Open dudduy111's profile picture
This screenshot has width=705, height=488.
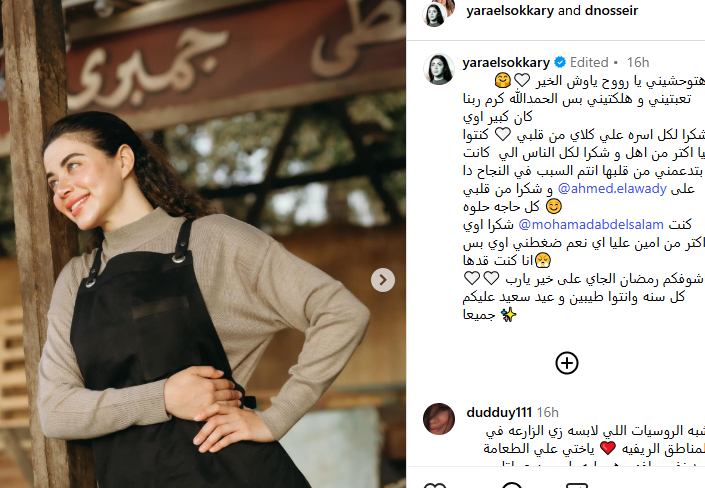438,419
